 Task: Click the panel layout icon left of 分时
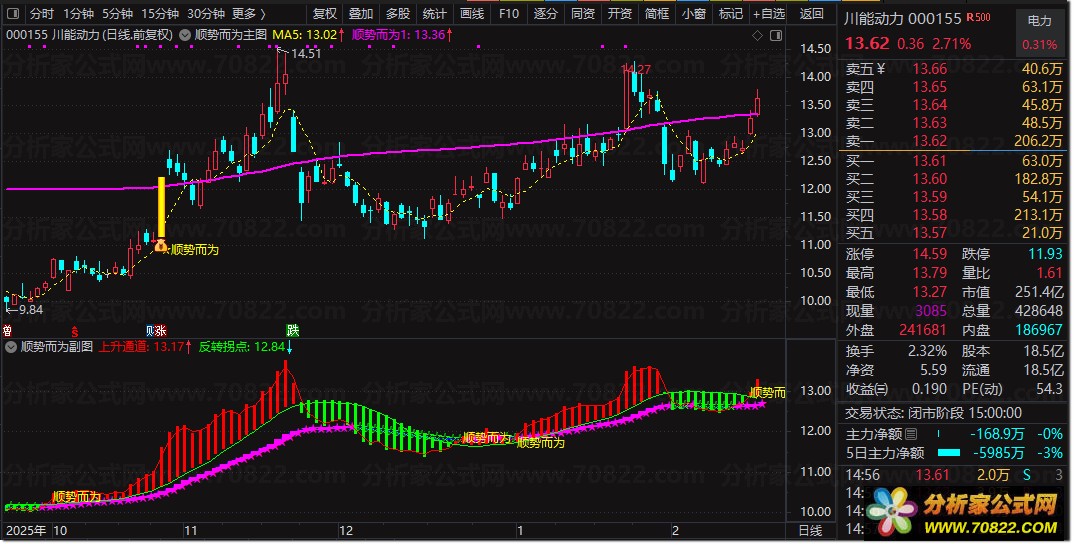point(13,14)
